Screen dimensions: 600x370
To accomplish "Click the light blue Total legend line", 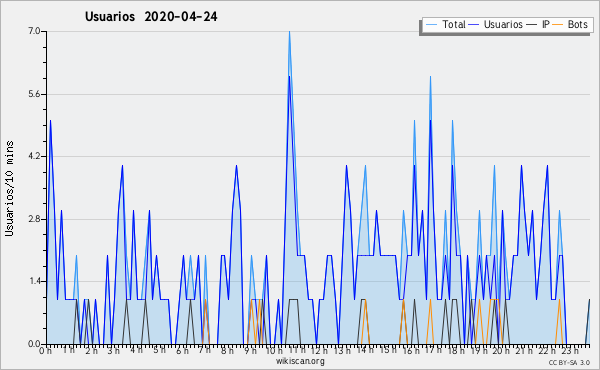I will (431, 25).
